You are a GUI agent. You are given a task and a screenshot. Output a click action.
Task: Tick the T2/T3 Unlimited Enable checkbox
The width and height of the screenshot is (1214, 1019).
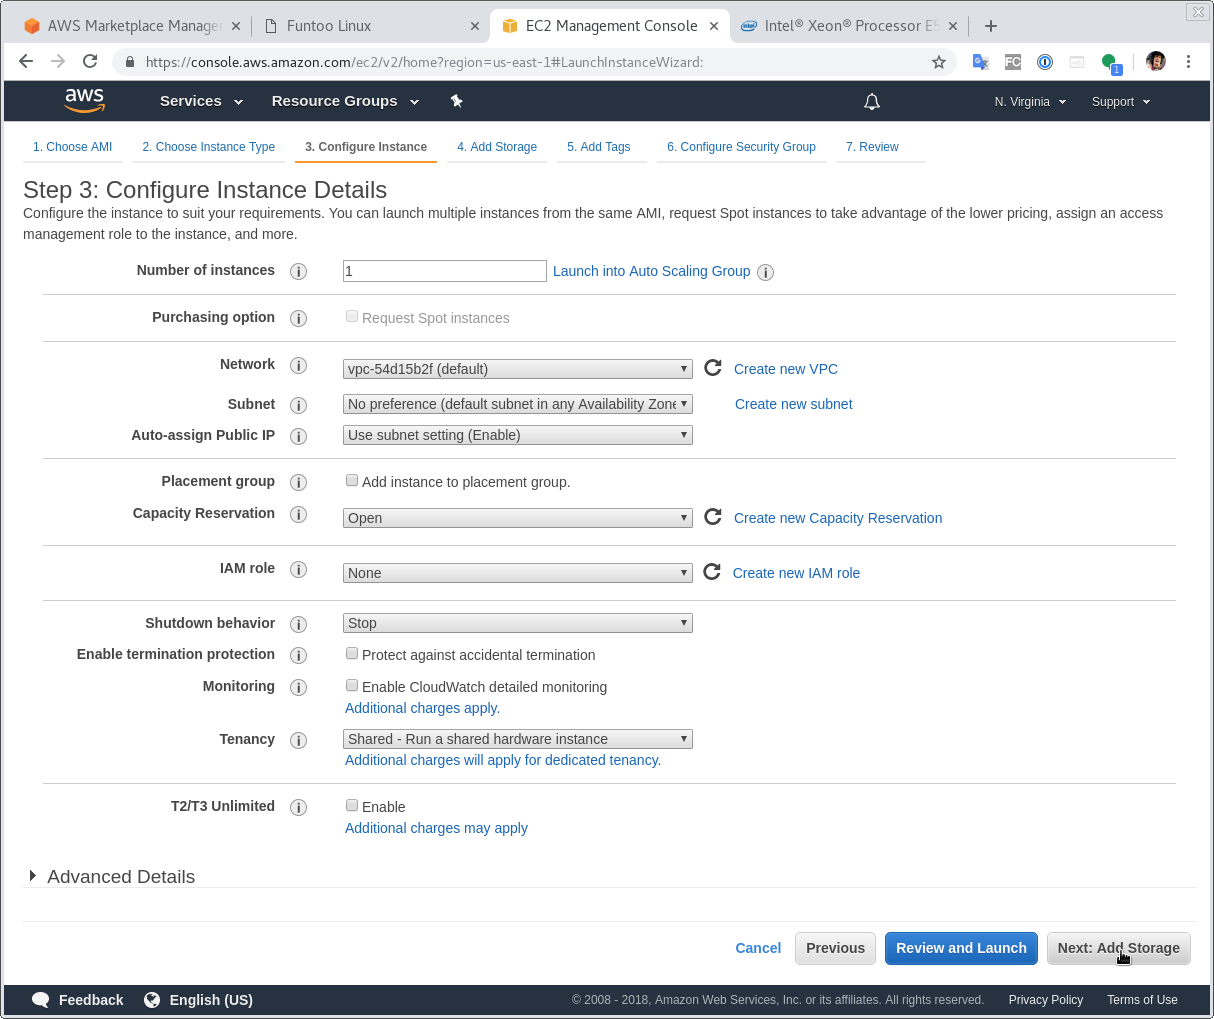click(352, 805)
